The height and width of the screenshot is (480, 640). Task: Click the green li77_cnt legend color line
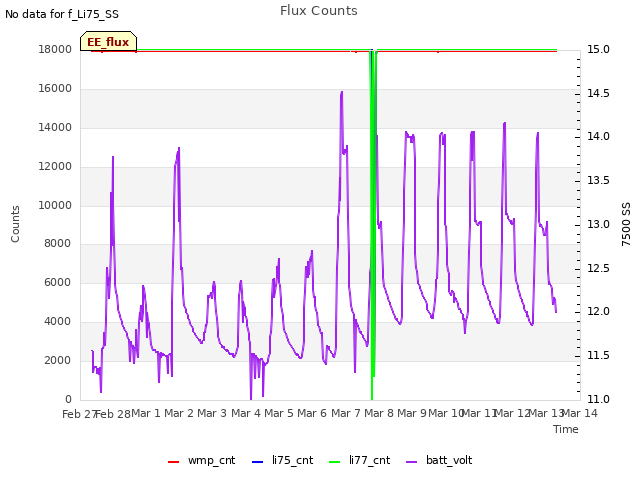pyautogui.click(x=334, y=462)
